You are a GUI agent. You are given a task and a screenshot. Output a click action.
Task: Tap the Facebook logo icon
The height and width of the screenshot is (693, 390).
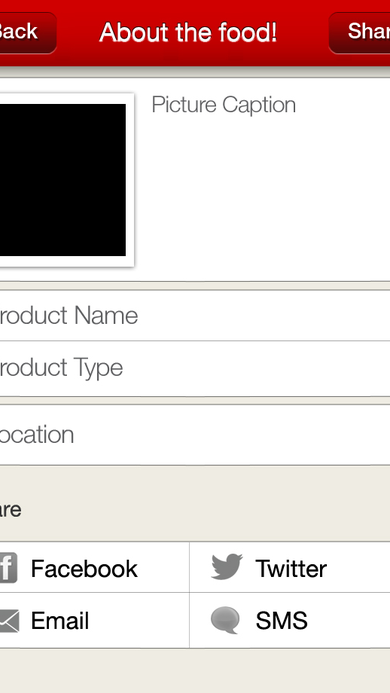click(x=8, y=567)
